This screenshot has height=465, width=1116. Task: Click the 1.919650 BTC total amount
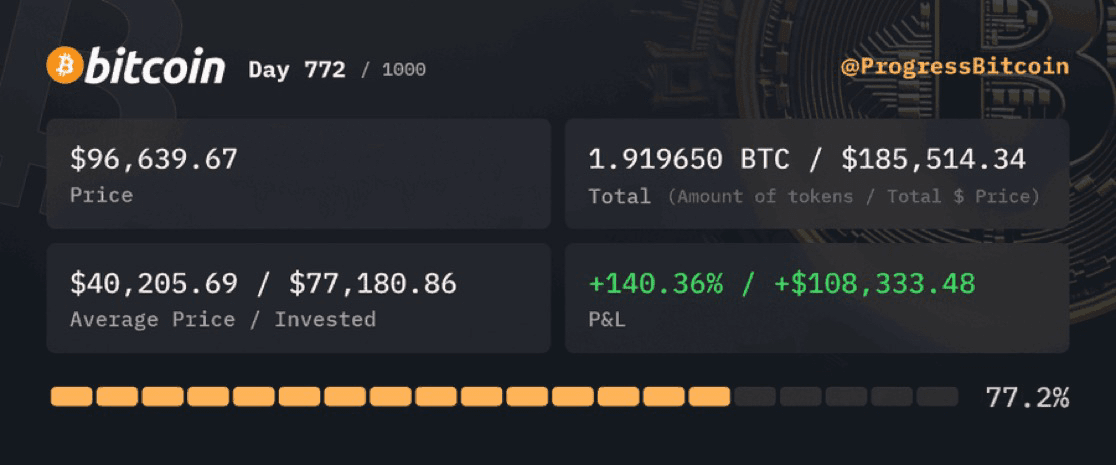pos(688,160)
